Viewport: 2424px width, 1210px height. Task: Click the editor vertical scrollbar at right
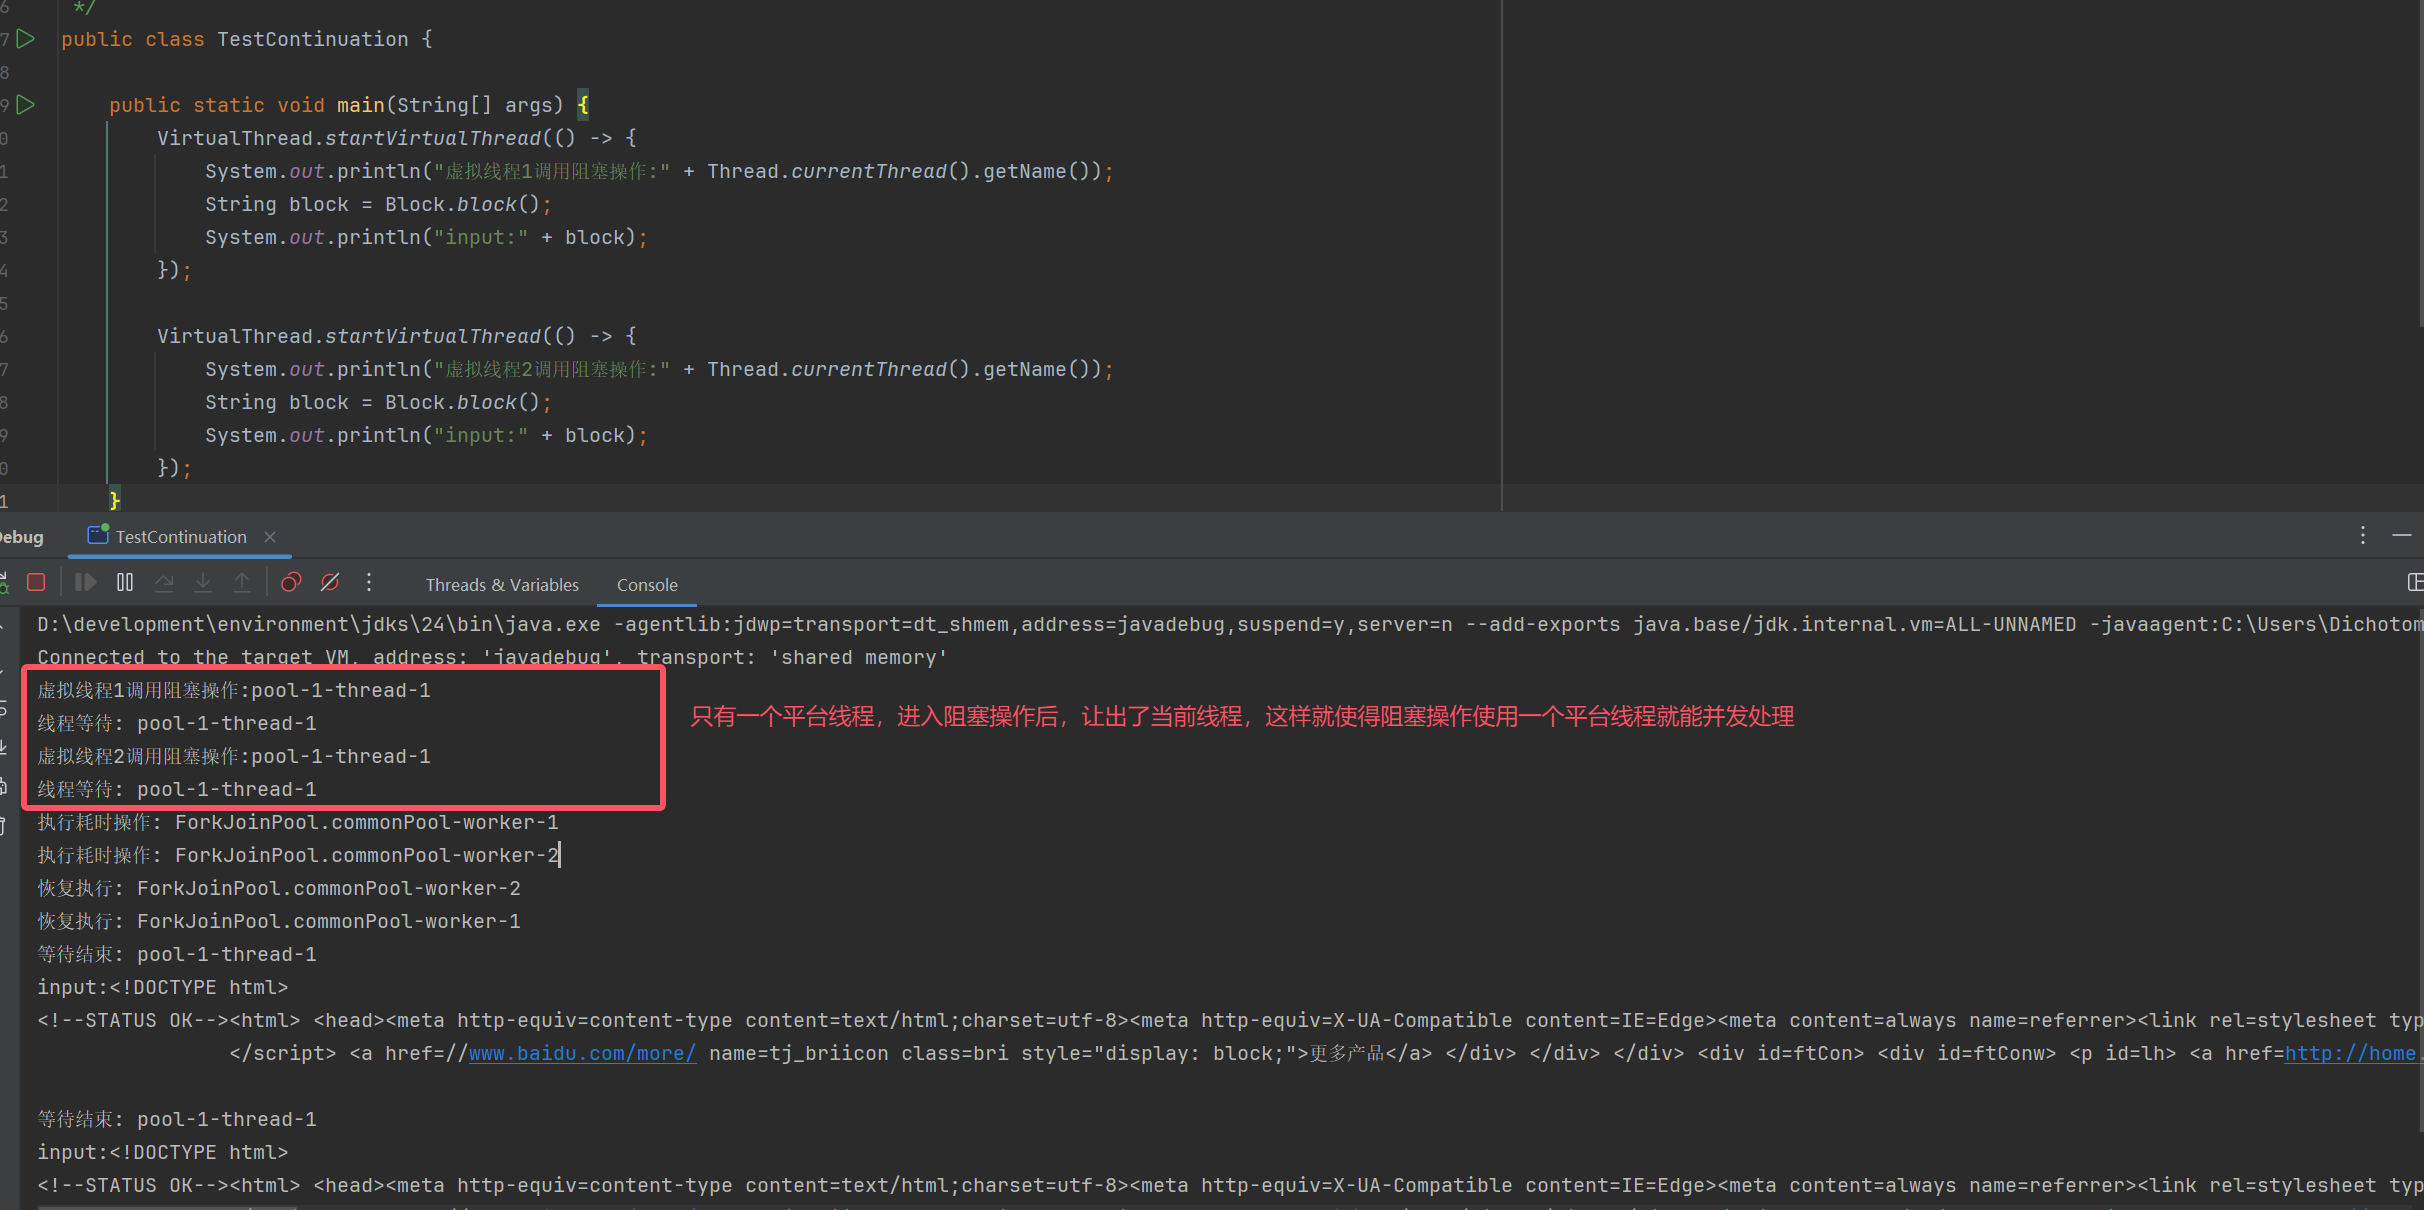(2420, 160)
